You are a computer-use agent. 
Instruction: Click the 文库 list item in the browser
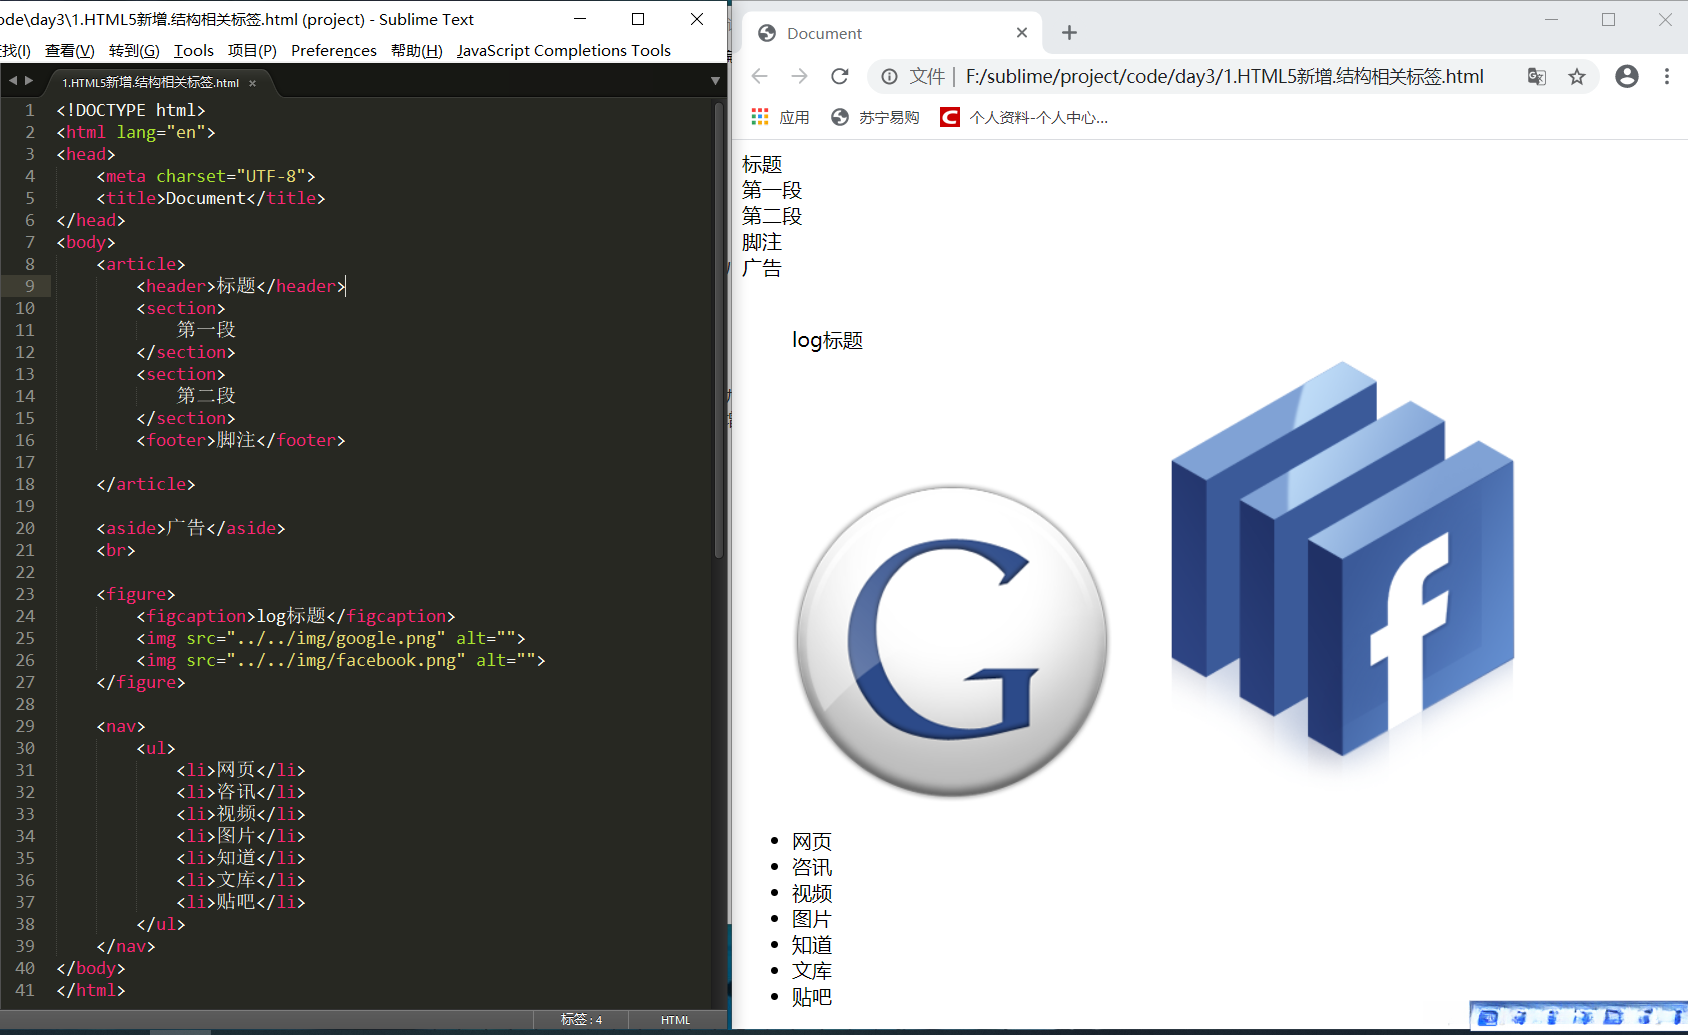pos(812,972)
